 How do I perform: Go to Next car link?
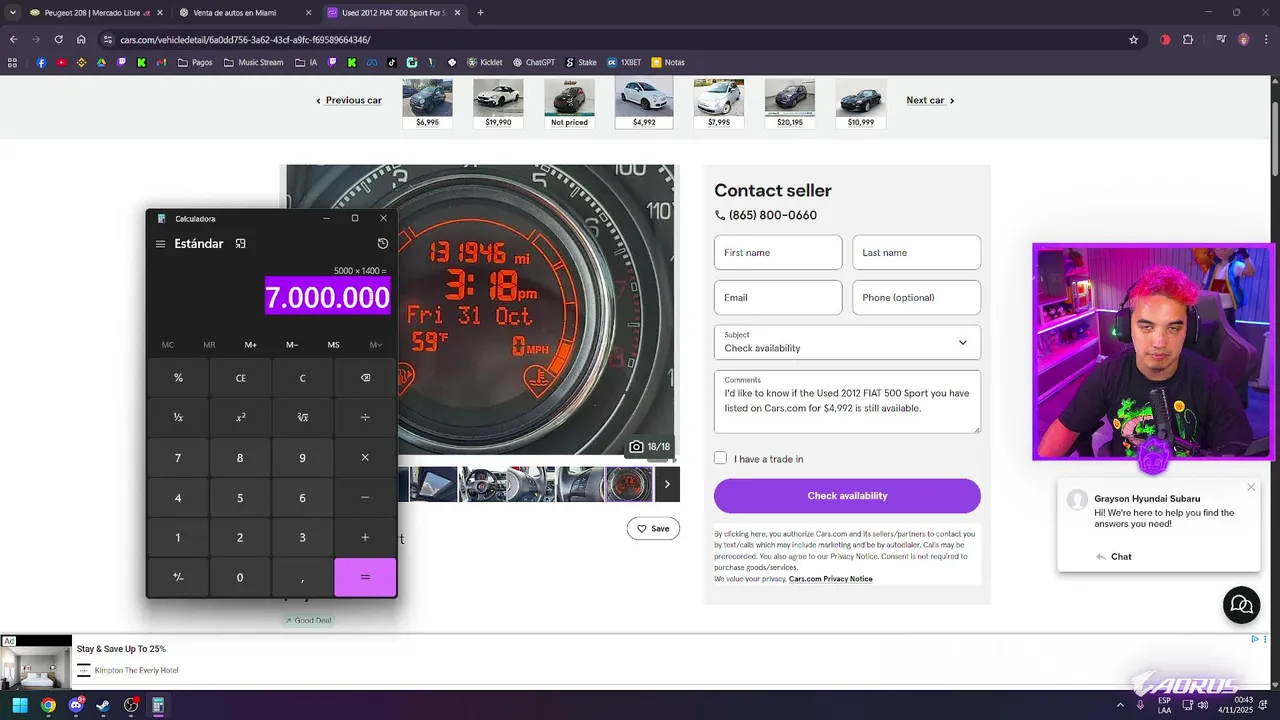930,100
